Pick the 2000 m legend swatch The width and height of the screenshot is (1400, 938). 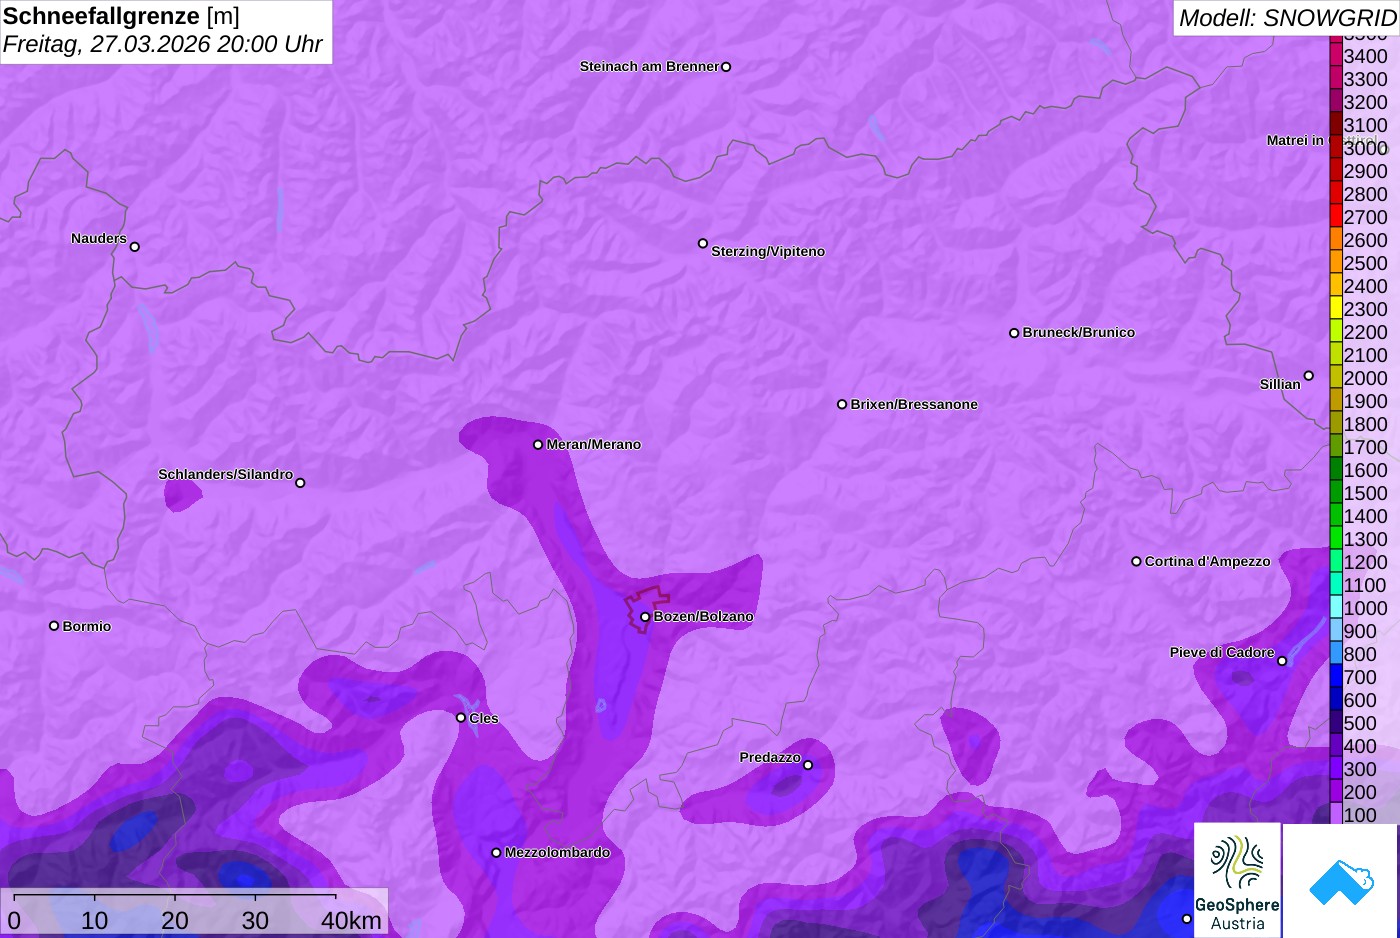[x=1336, y=377]
